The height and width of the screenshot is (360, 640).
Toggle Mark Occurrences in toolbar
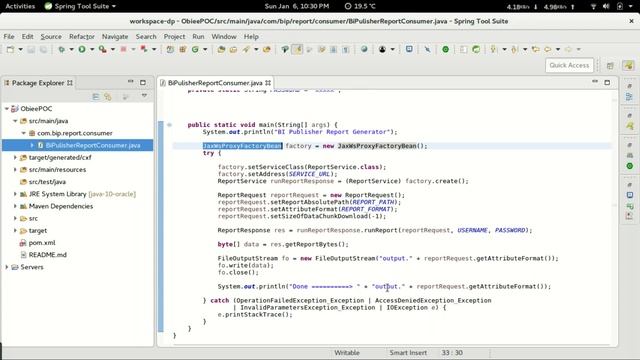click(x=298, y=49)
